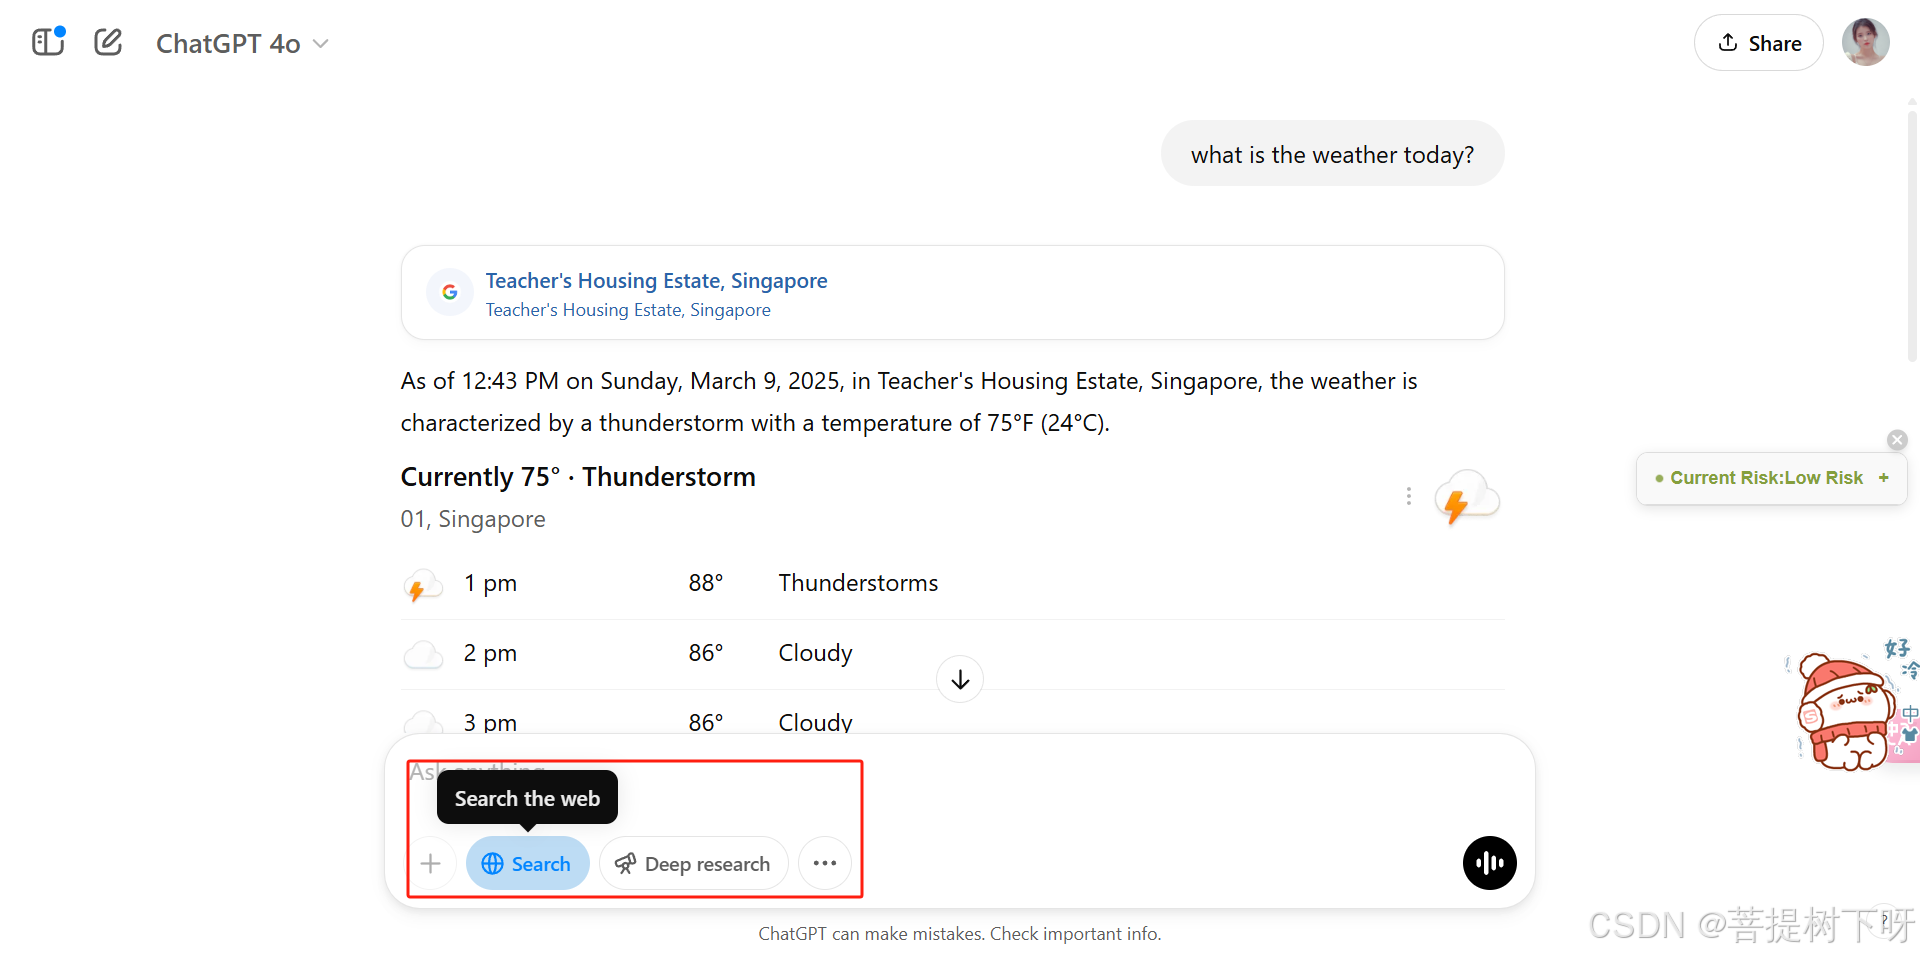Start voice mode with waveform button

(1489, 863)
